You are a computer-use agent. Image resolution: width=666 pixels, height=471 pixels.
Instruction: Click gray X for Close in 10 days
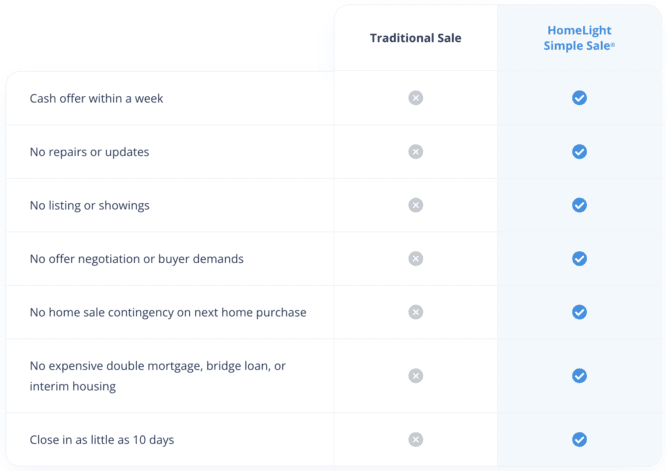click(x=416, y=440)
